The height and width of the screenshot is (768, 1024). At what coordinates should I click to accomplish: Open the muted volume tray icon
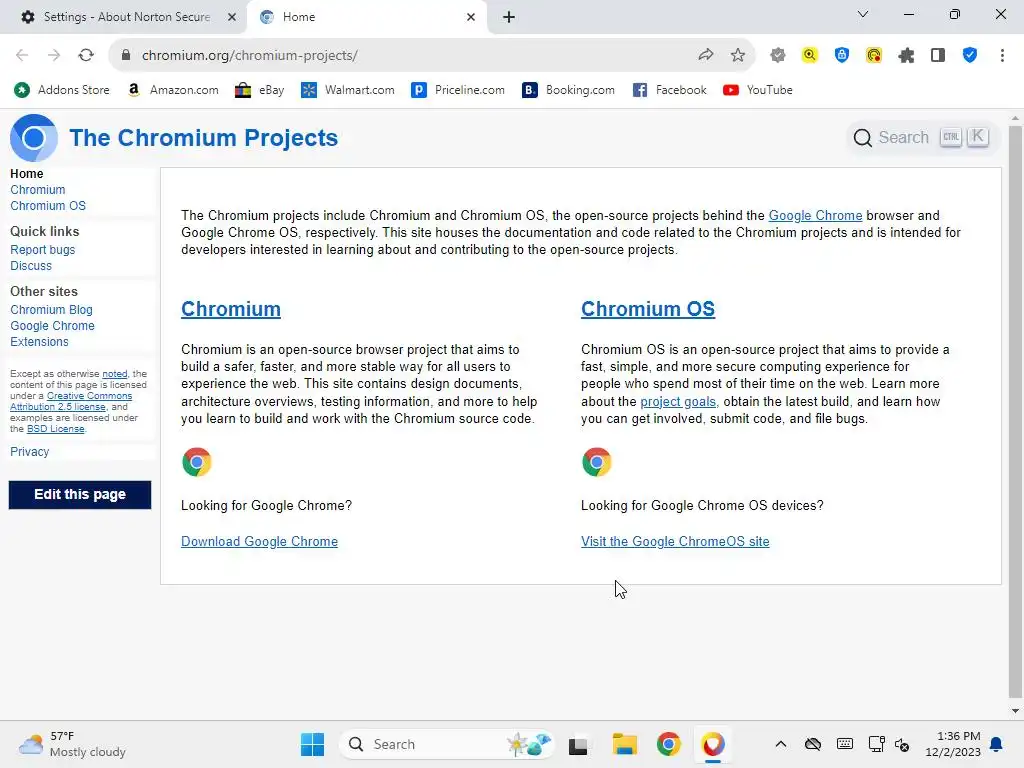coord(902,744)
